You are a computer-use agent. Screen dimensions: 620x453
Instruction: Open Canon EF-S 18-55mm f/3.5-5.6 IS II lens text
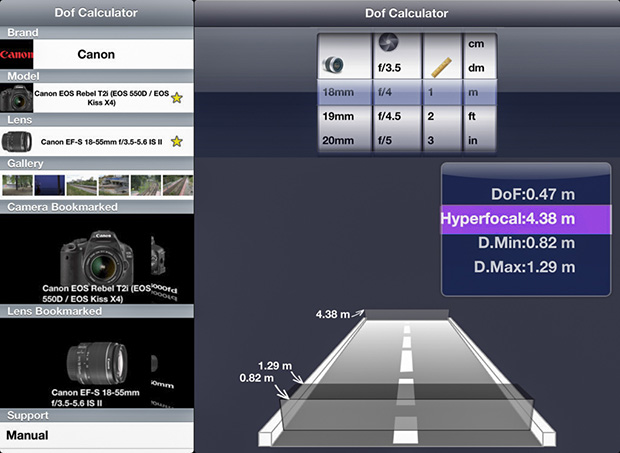102,142
